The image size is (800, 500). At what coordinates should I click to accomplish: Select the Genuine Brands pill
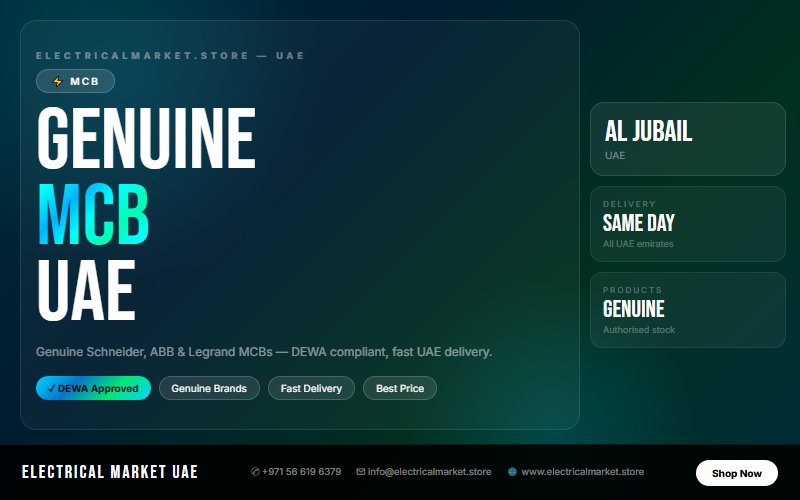[x=209, y=388]
